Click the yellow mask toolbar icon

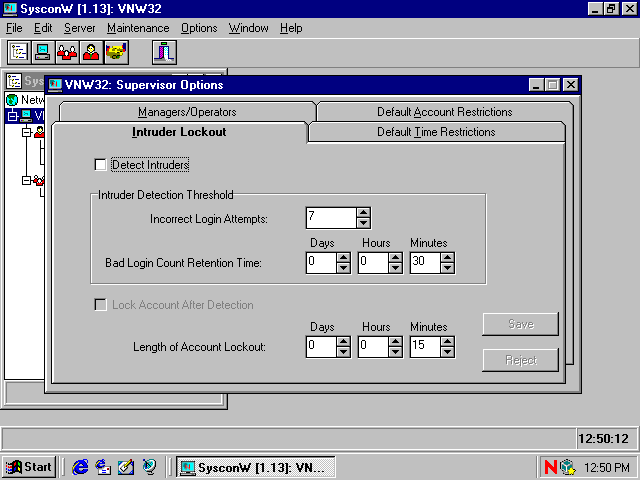(x=116, y=52)
